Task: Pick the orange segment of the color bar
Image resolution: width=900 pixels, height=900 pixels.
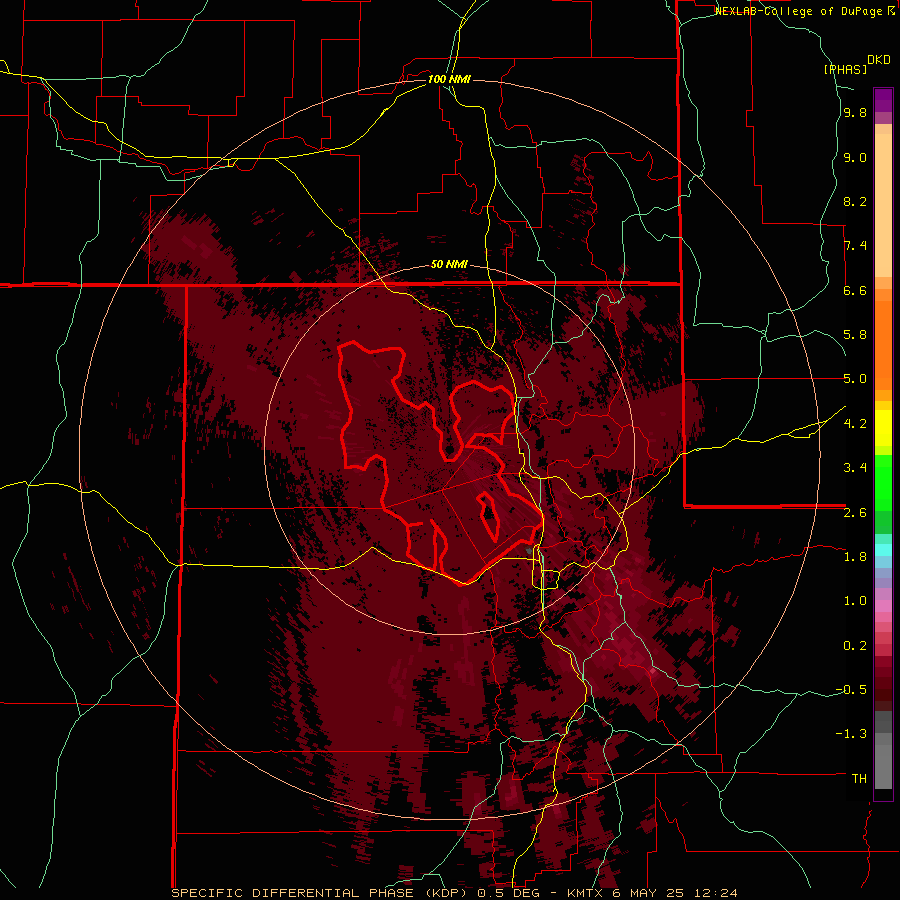Action: point(883,346)
